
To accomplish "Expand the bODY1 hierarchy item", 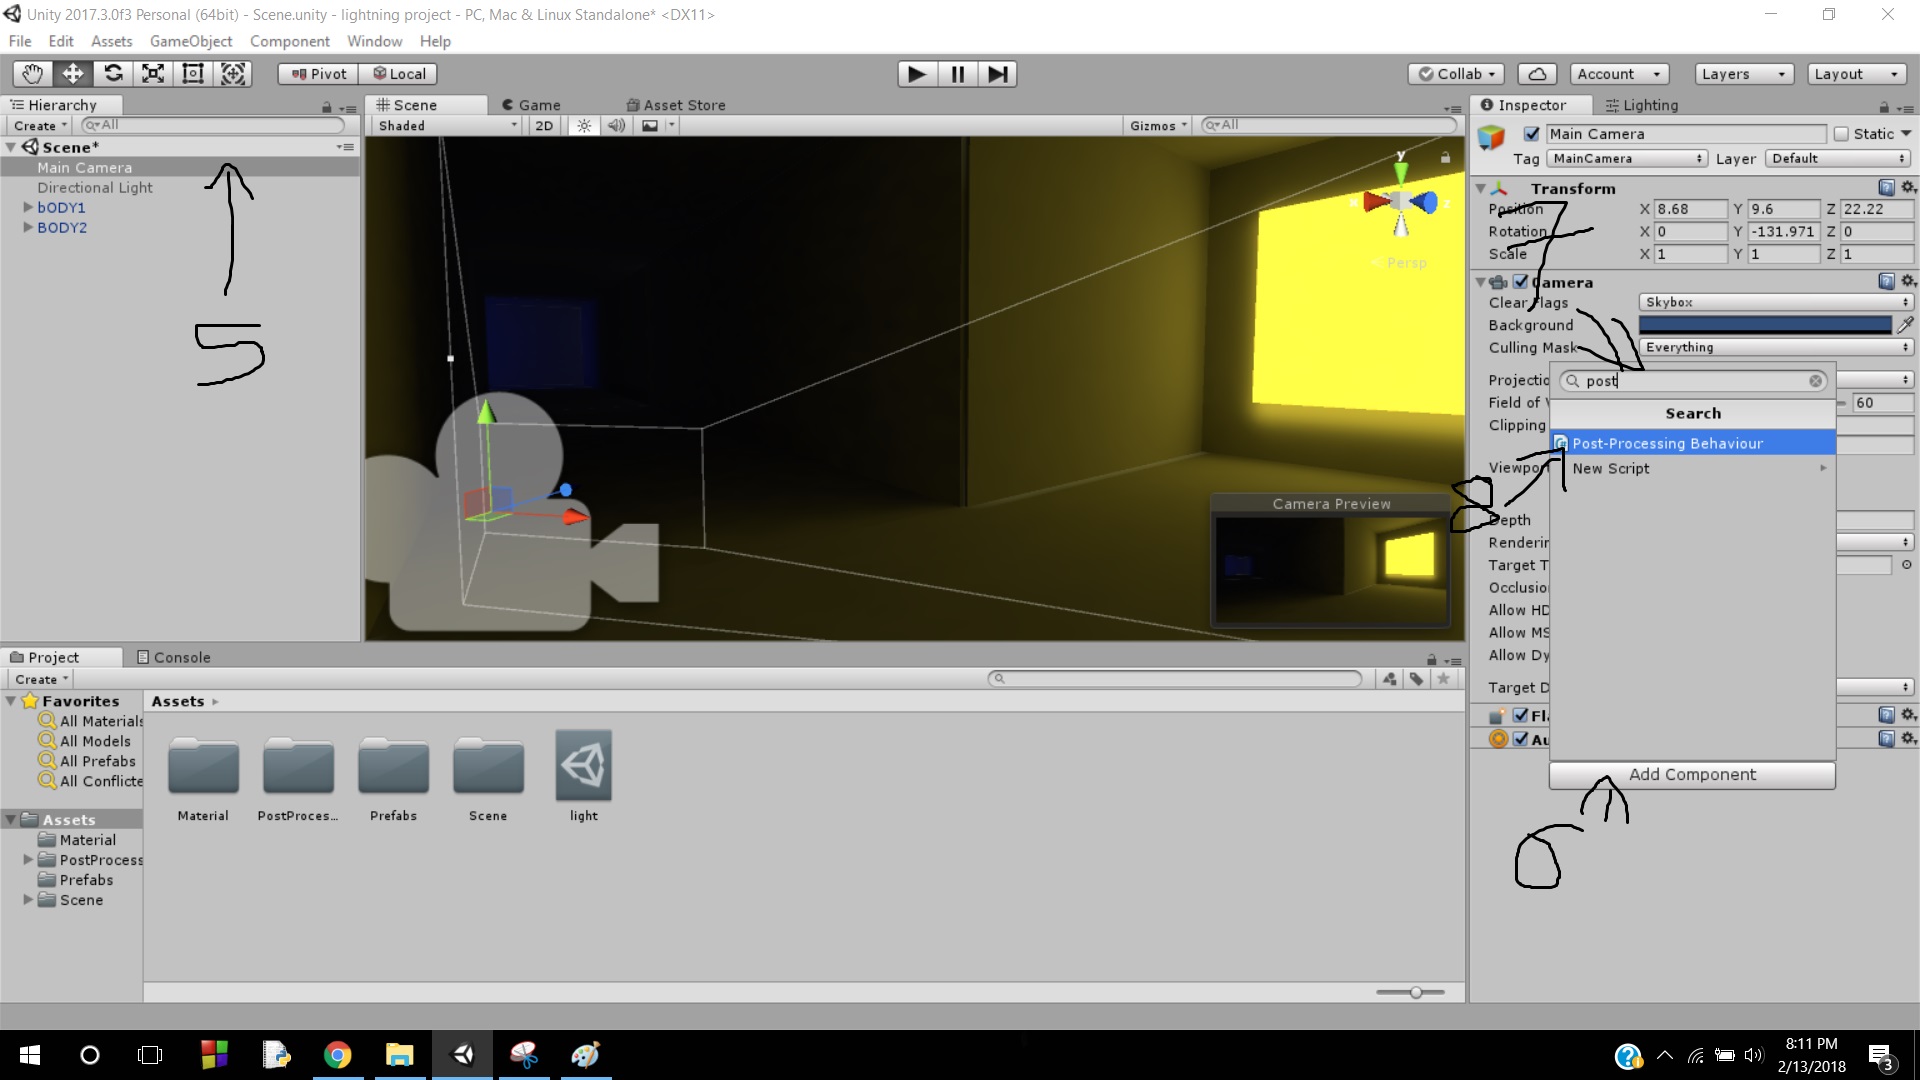I will [x=28, y=208].
